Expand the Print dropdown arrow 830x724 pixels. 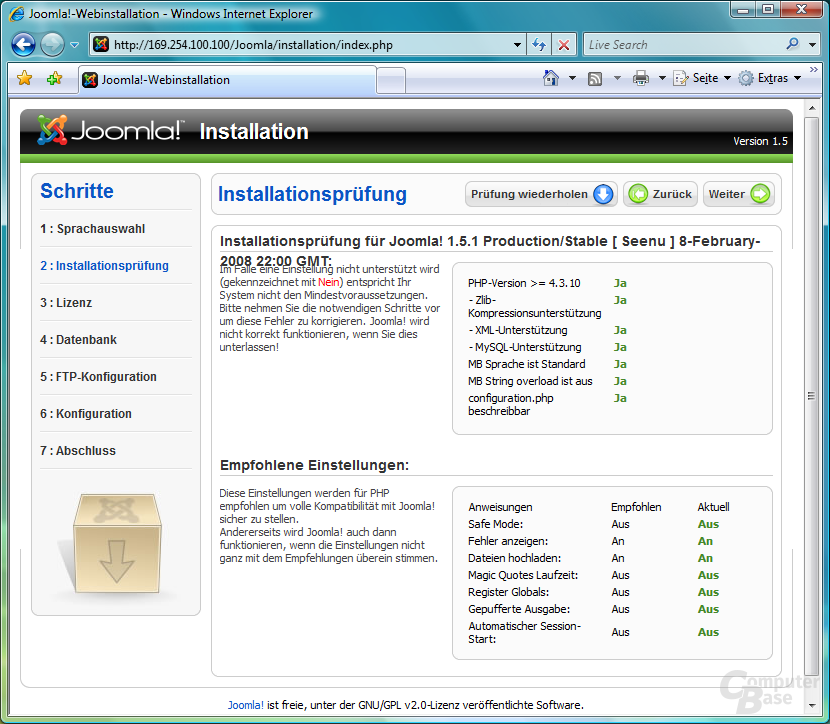click(662, 78)
